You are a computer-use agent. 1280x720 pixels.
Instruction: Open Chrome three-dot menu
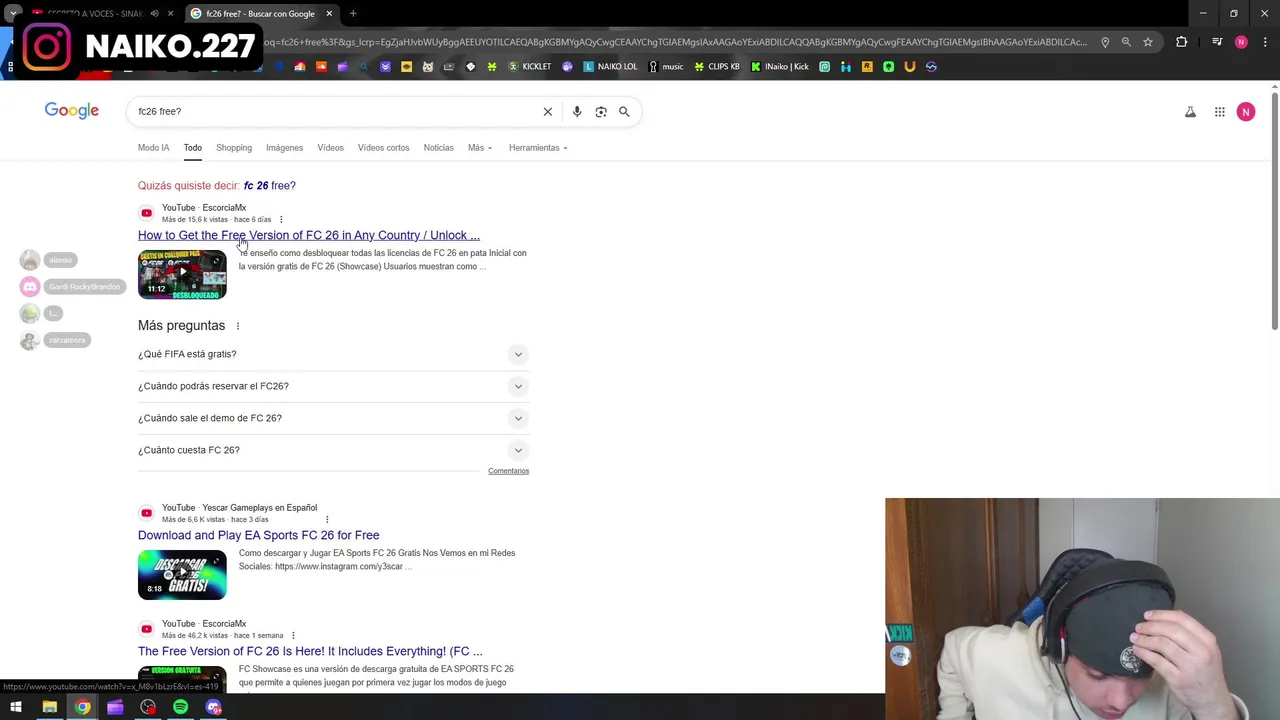(x=1265, y=42)
